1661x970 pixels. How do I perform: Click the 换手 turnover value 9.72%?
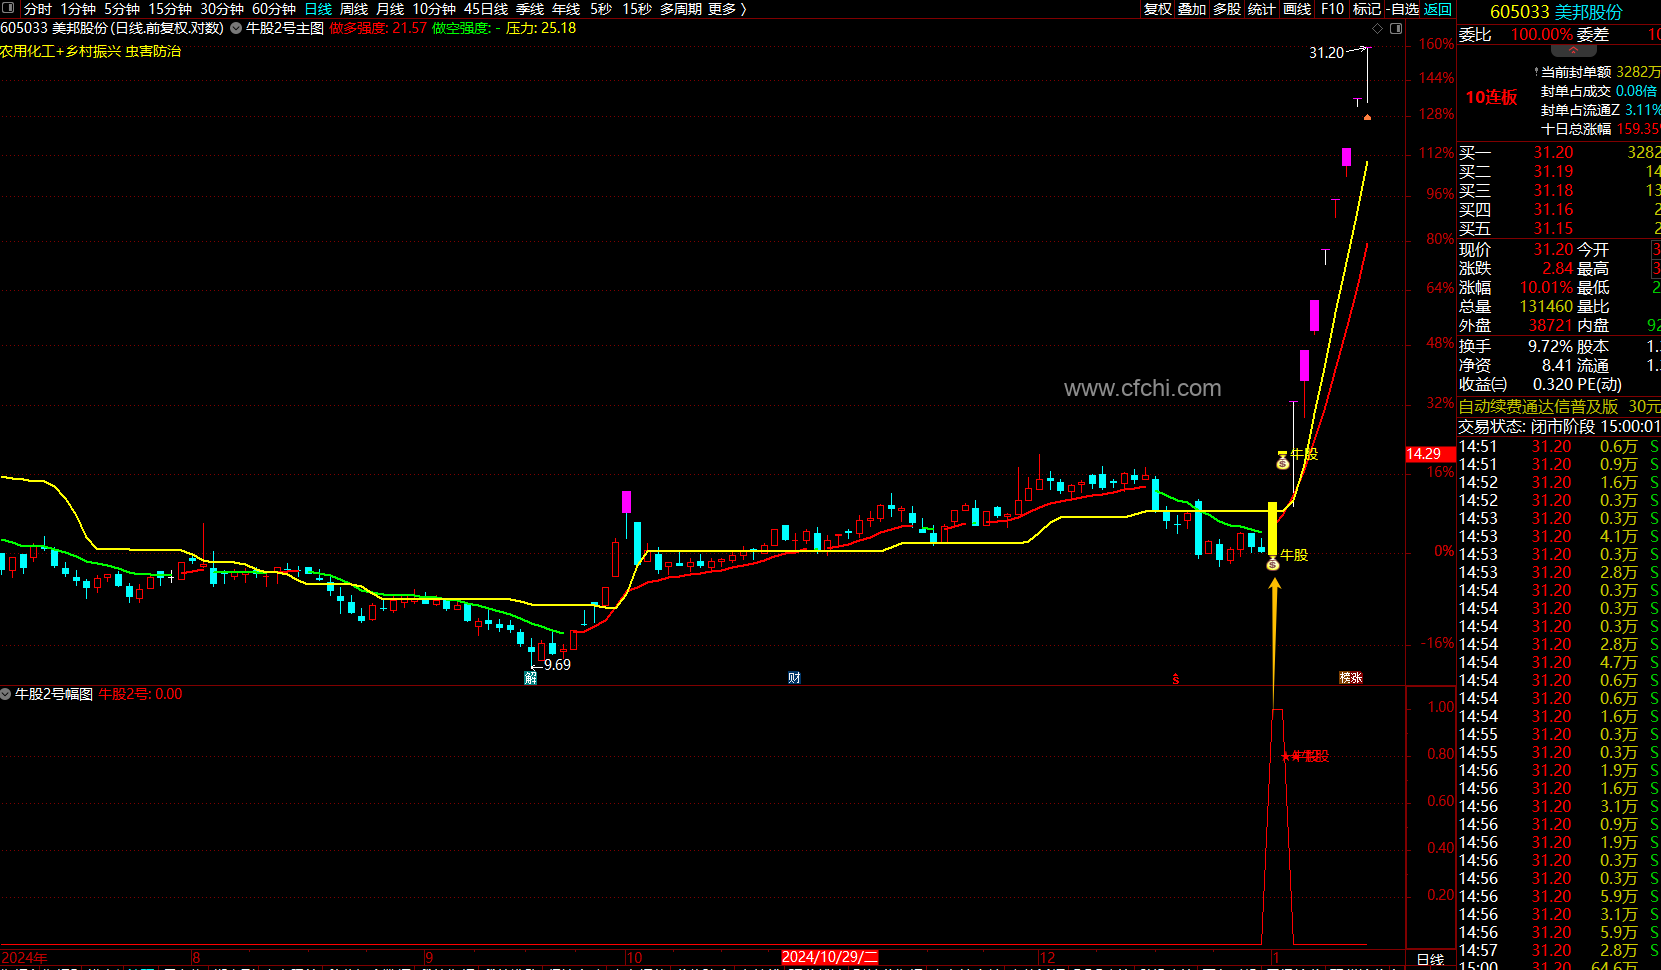click(x=1551, y=346)
